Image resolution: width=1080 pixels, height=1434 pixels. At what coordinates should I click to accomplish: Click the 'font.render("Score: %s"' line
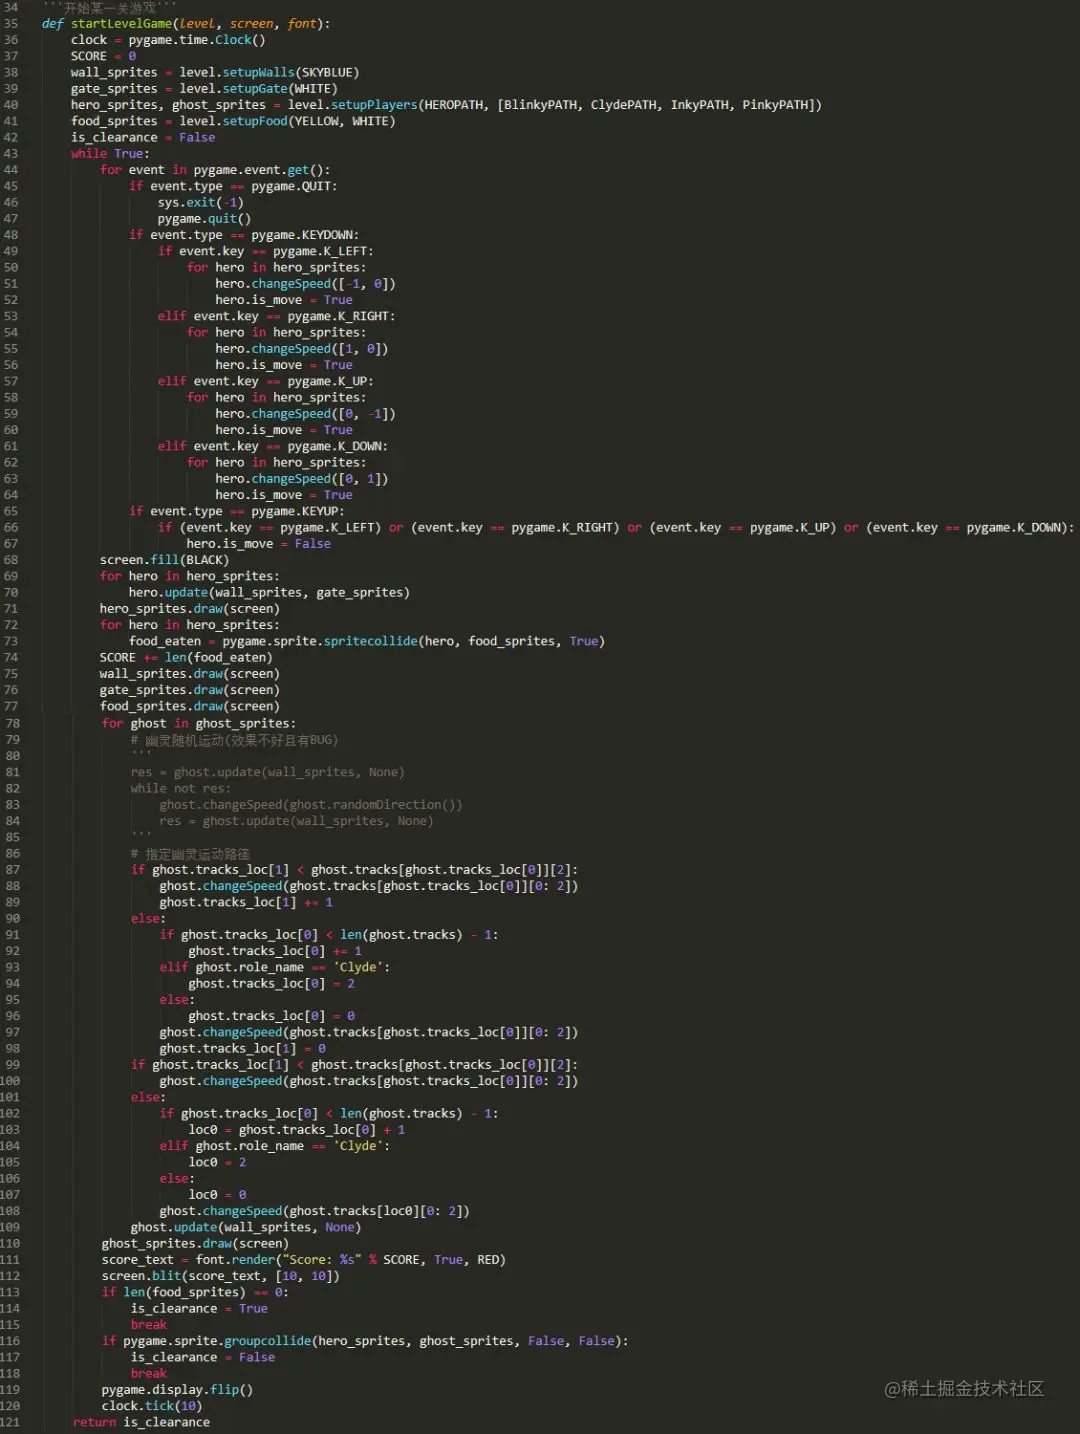click(x=304, y=1260)
